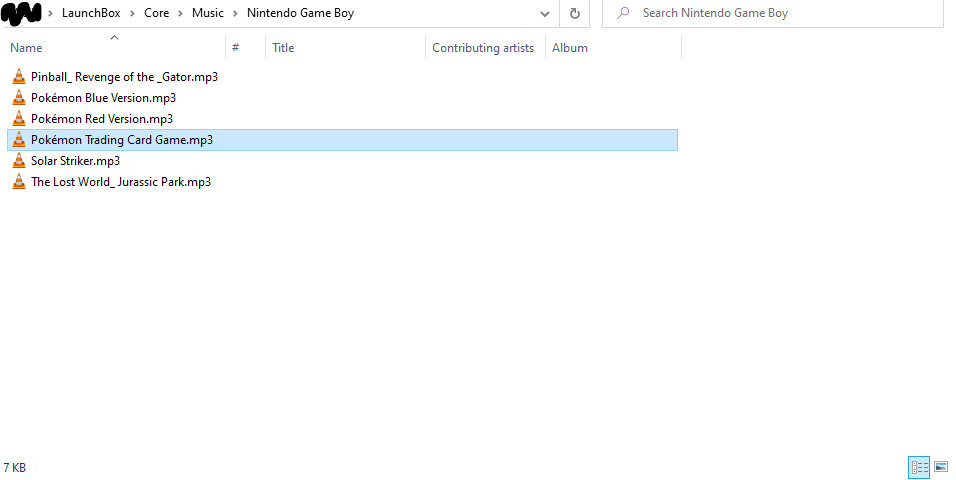
Task: Click VLC icon of Solar Striker.mp3
Action: pos(19,161)
